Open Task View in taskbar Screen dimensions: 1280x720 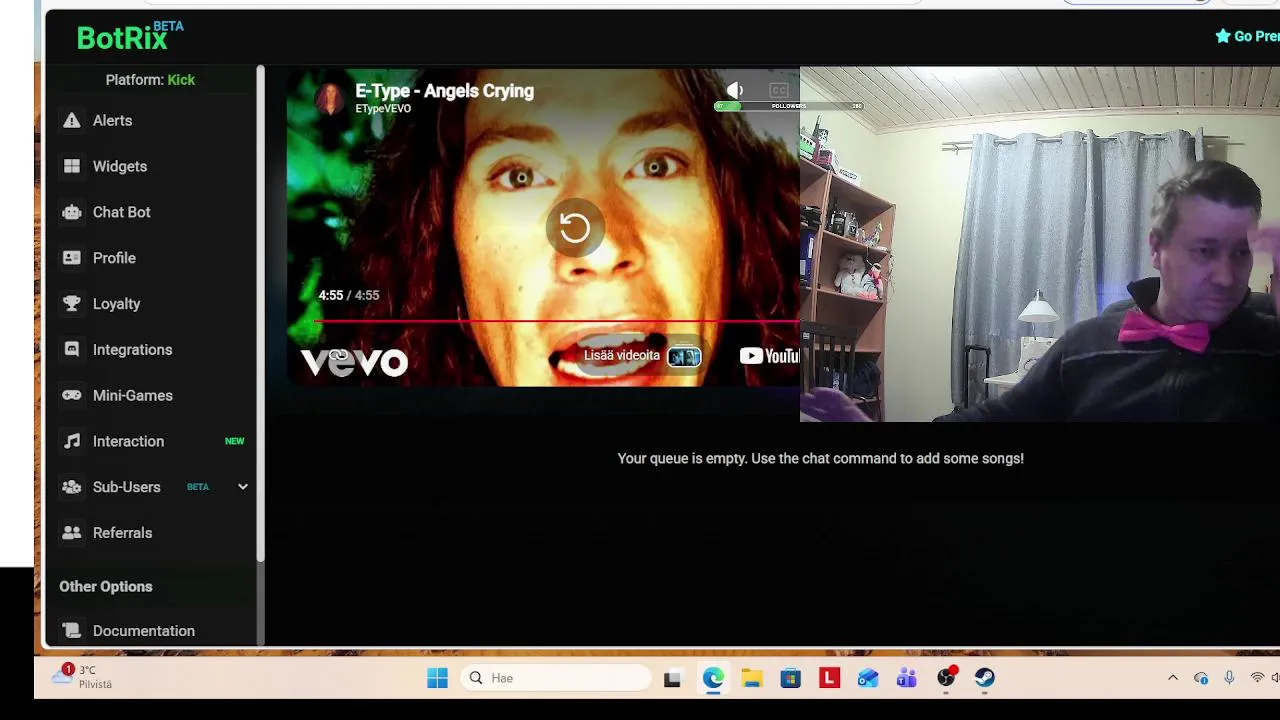672,678
